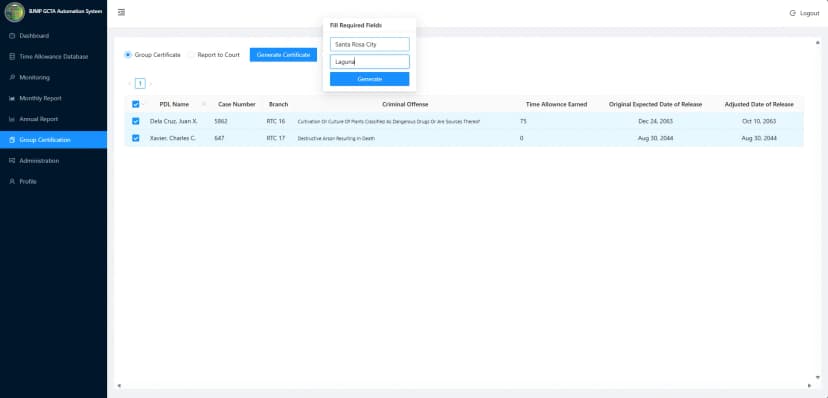Screen dimensions: 828x398
Task: Select the Group Certification menu item
Action: (53, 140)
